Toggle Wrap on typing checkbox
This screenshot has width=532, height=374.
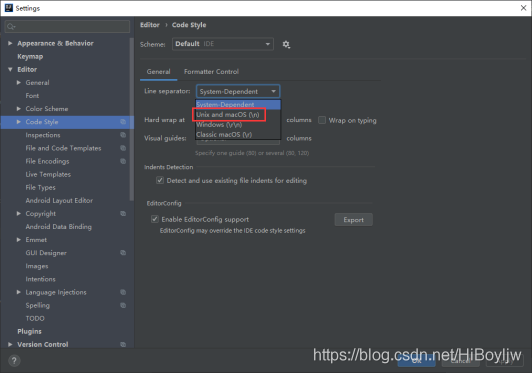pyautogui.click(x=322, y=120)
